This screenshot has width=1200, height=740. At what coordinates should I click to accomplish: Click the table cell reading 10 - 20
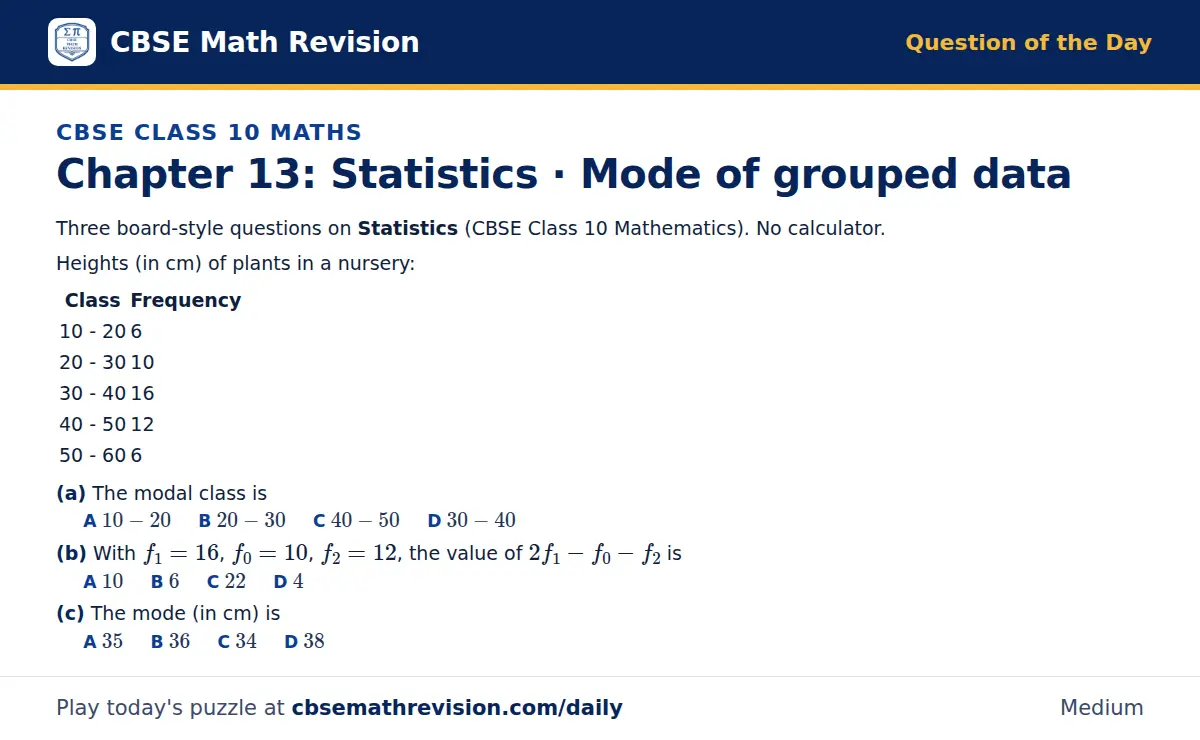coord(92,331)
